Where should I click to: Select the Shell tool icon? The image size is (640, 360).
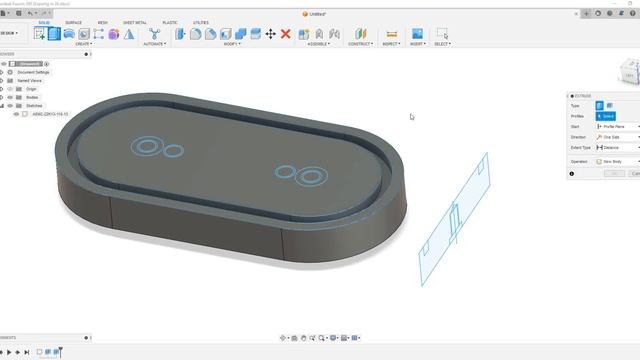pos(225,34)
